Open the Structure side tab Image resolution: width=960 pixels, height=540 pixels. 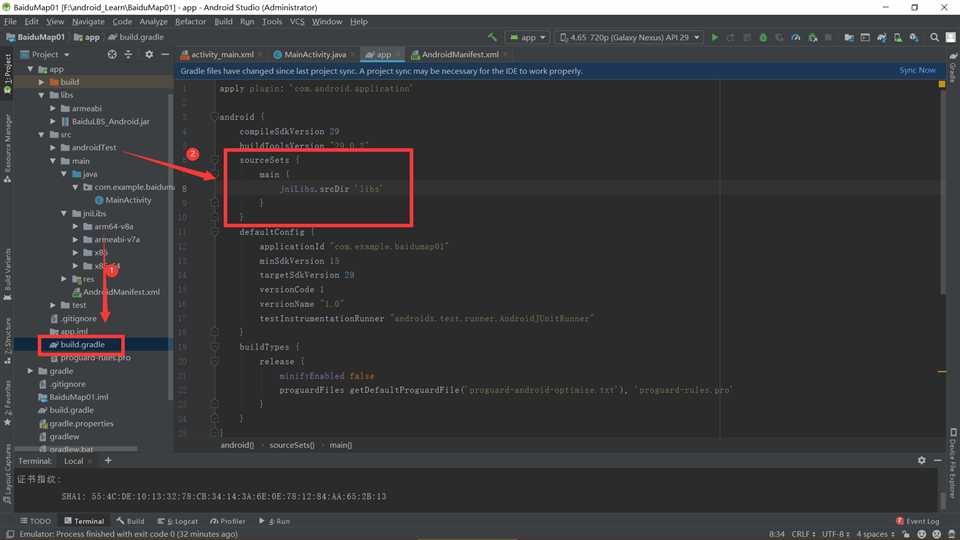pos(7,341)
